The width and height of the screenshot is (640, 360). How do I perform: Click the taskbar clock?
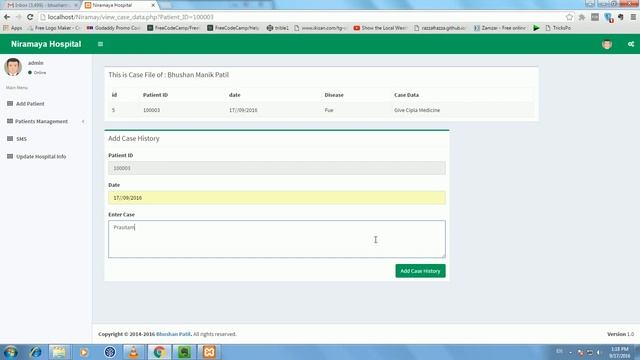coord(620,352)
